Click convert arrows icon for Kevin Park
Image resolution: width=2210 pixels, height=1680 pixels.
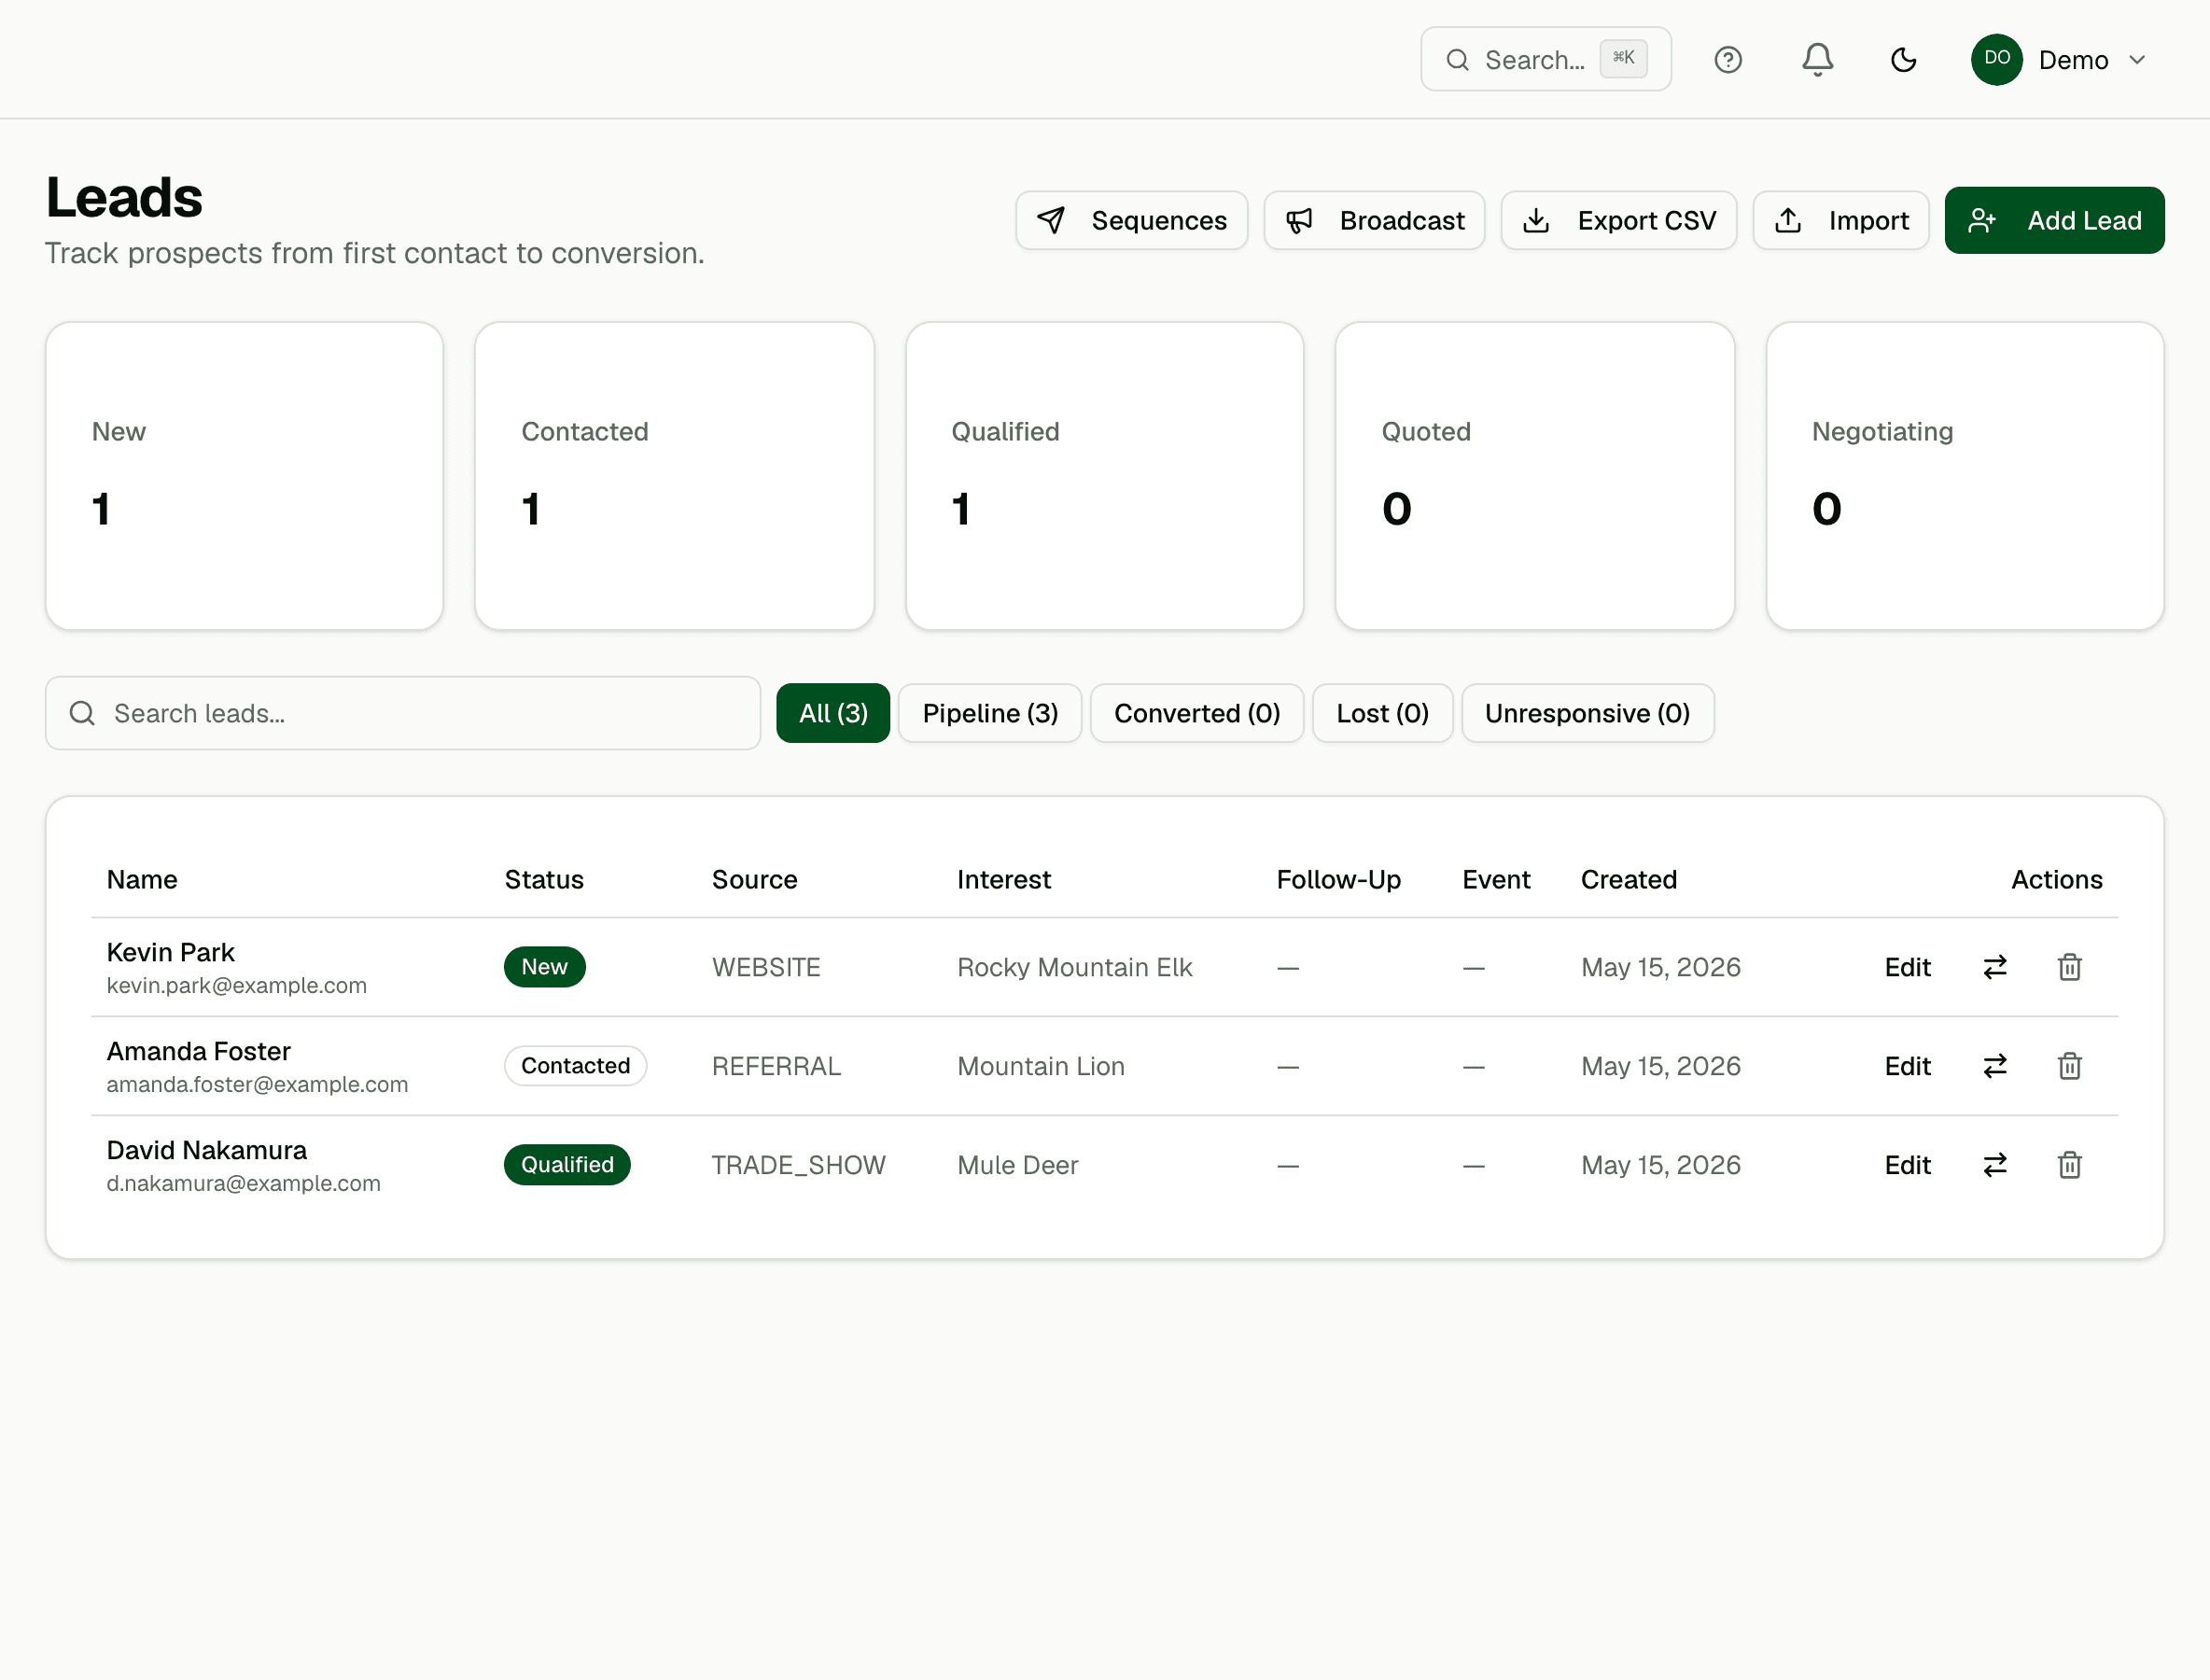coord(1994,967)
